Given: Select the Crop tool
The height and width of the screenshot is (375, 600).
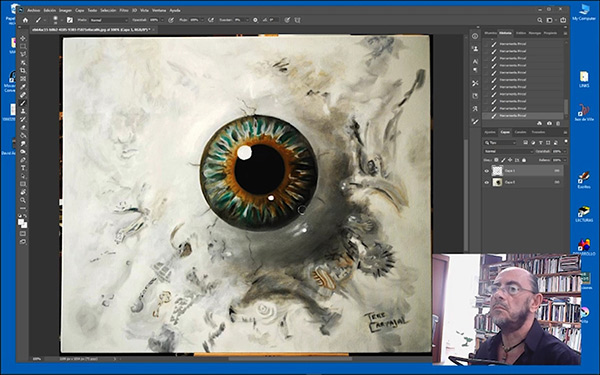Looking at the screenshot, I should pos(23,70).
